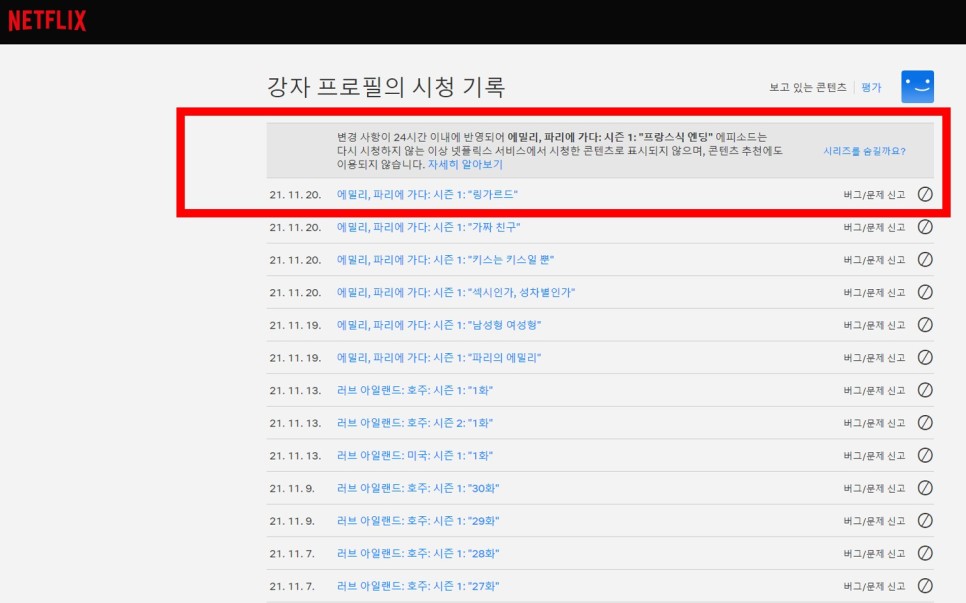Open the 자세히 알아보기 link
966x603 pixels.
[465, 164]
